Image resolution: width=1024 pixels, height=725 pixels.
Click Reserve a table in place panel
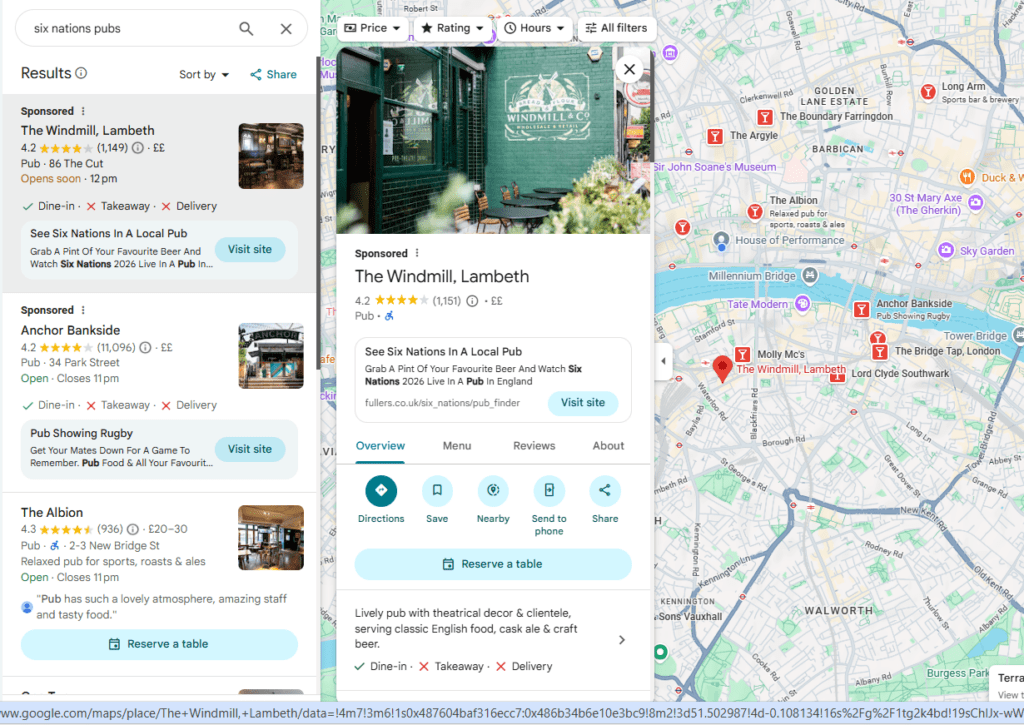click(493, 564)
